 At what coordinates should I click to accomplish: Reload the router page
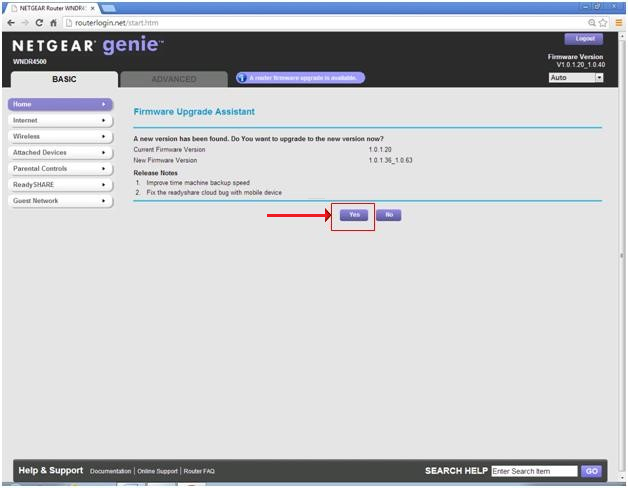pos(39,23)
